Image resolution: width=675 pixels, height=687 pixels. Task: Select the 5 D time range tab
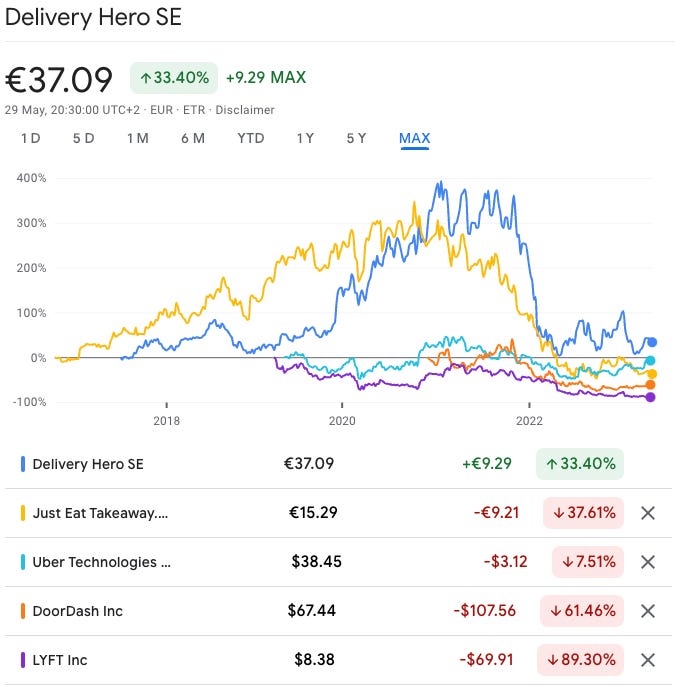tap(83, 138)
